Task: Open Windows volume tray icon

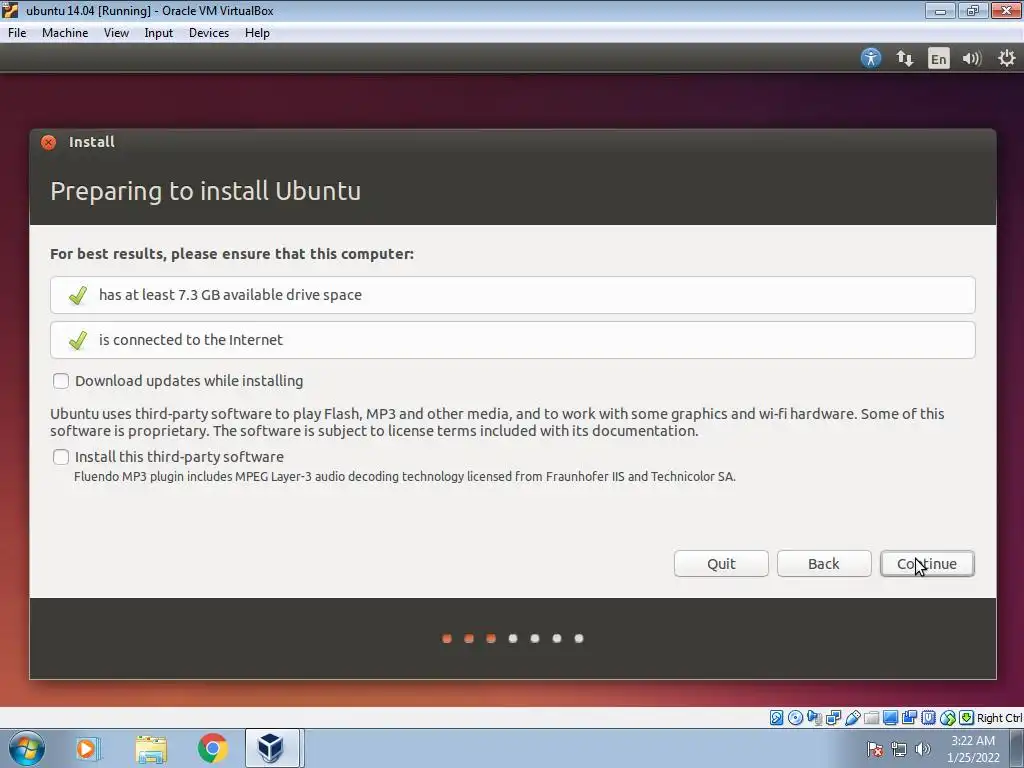Action: pos(923,749)
